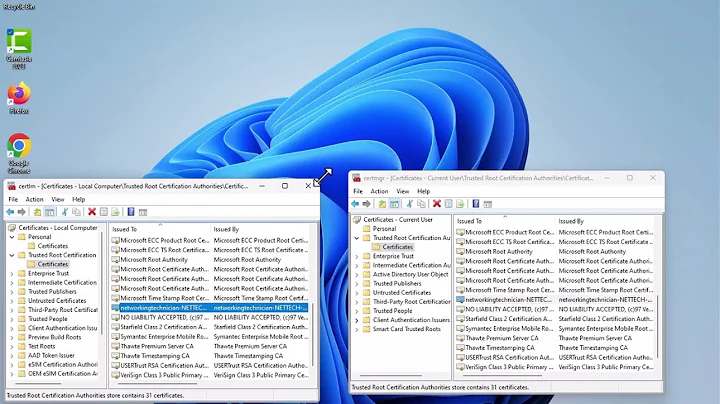
Task: Click Show/Hide Action Pane icon in certmgr
Action: pos(488,204)
